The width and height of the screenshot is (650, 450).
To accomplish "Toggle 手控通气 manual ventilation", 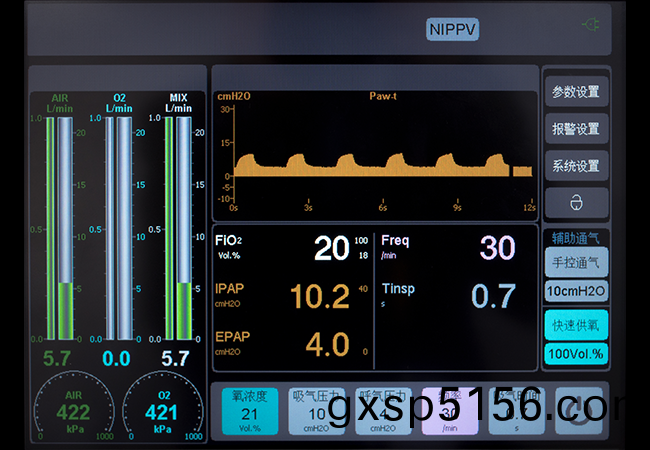I will 575,263.
